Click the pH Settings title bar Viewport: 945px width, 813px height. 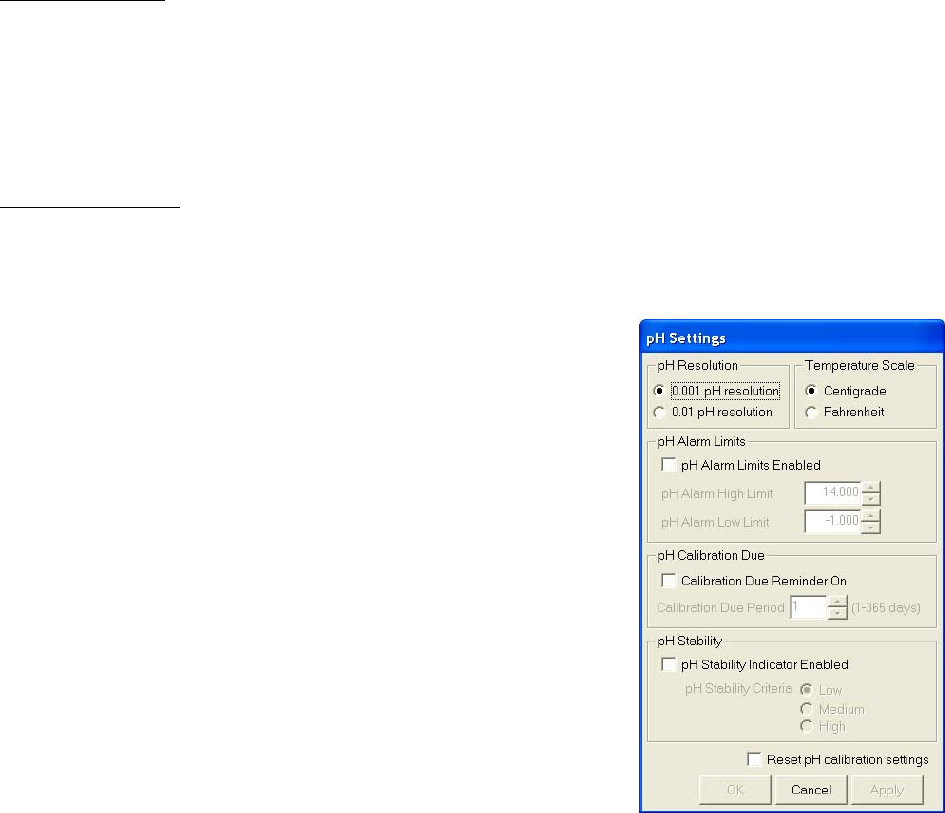(x=792, y=337)
